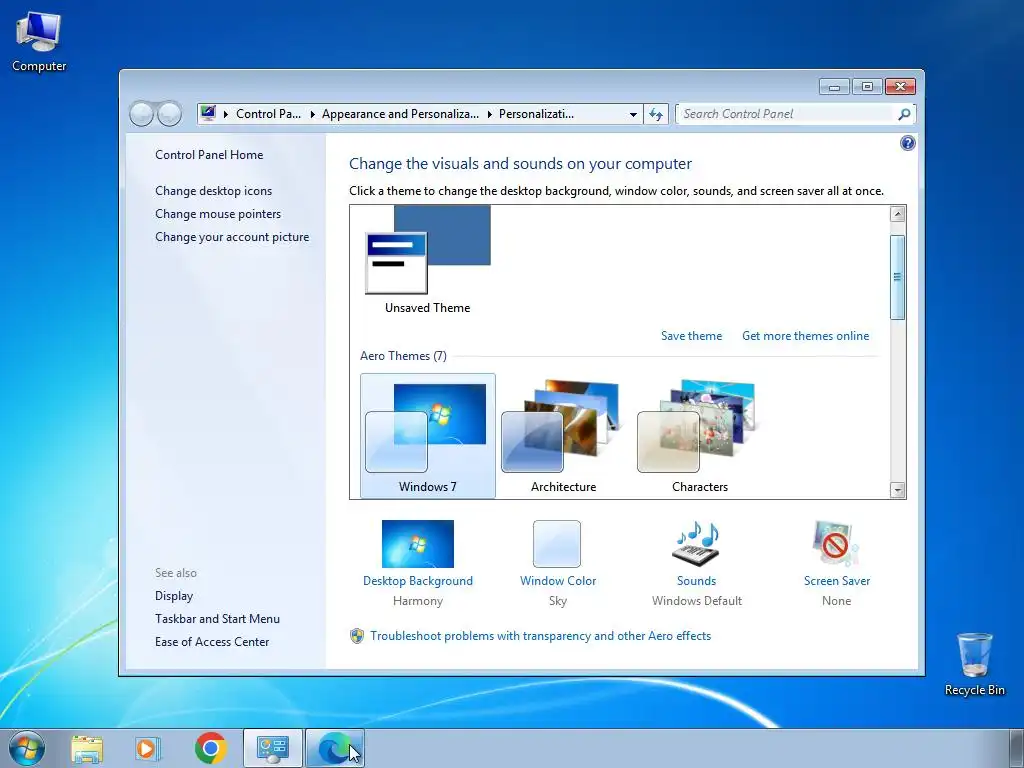The height and width of the screenshot is (768, 1024).
Task: Expand the arrow before Control Pa... breadcrumb
Action: click(226, 114)
